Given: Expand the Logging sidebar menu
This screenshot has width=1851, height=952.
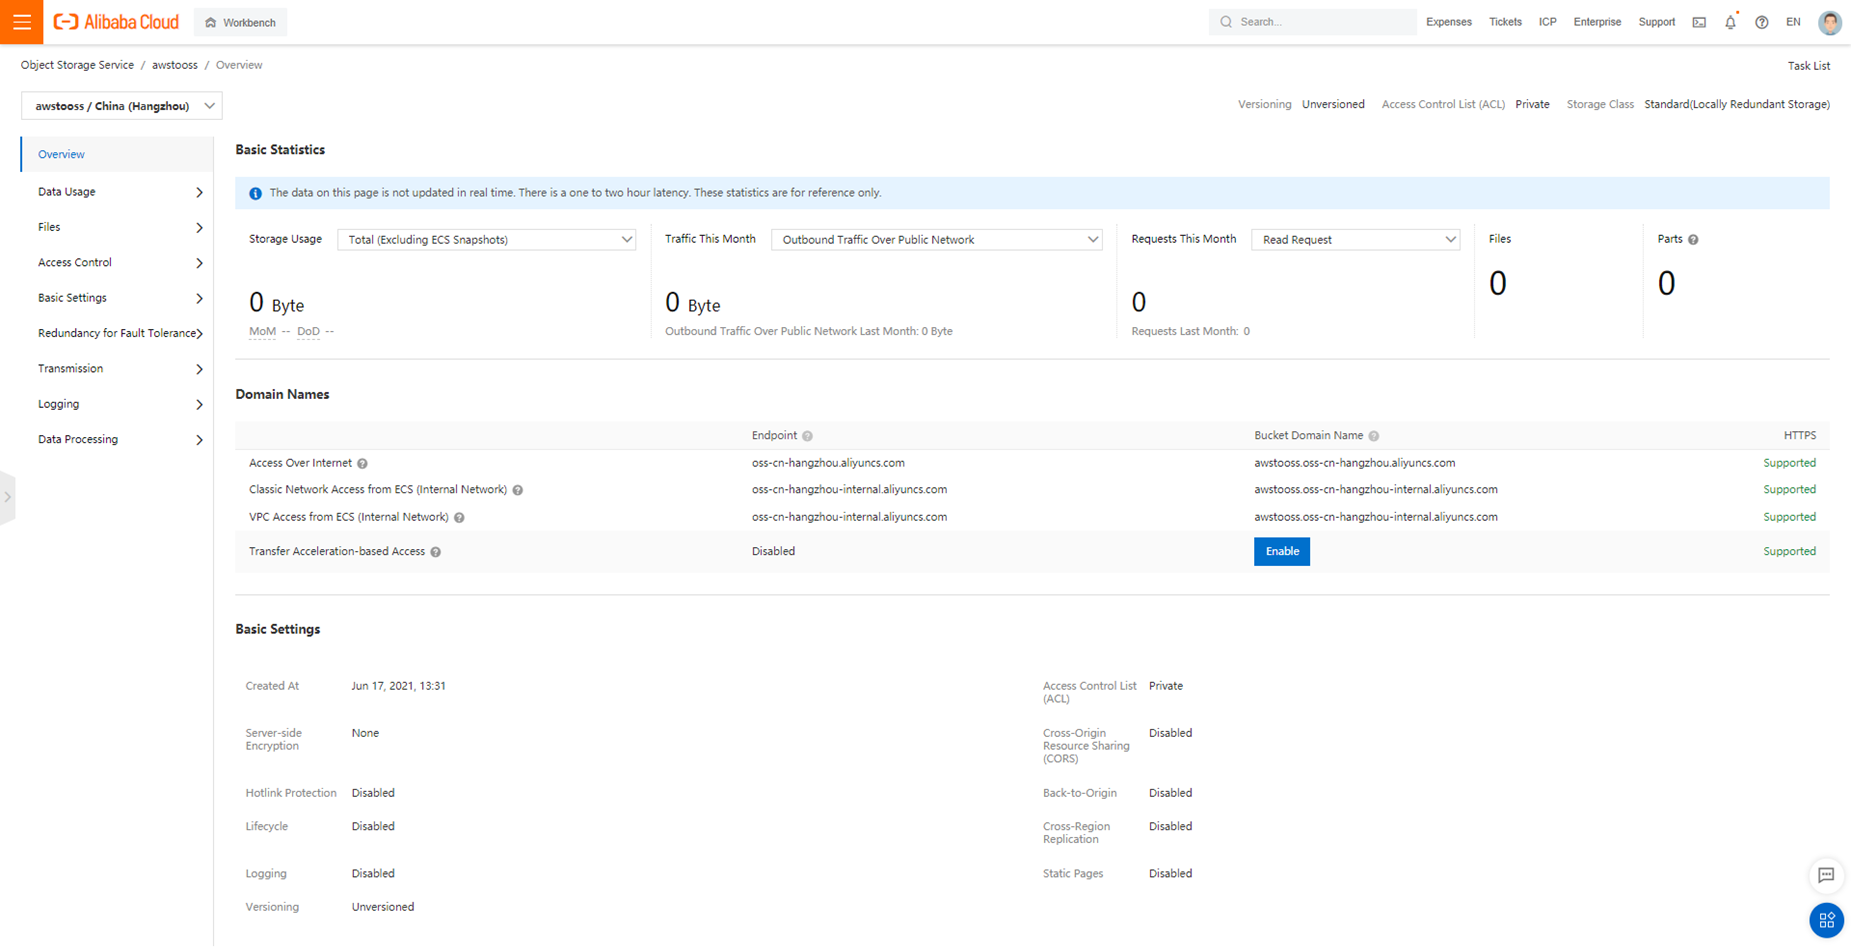Looking at the screenshot, I should 118,405.
